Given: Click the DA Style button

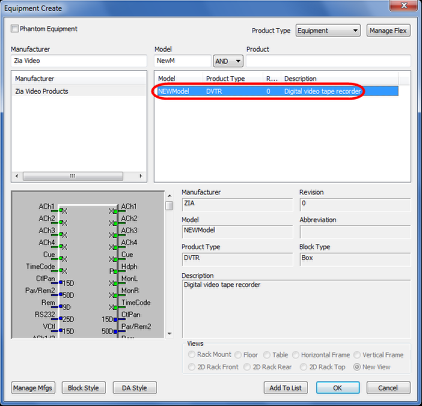Looking at the screenshot, I should point(135,388).
